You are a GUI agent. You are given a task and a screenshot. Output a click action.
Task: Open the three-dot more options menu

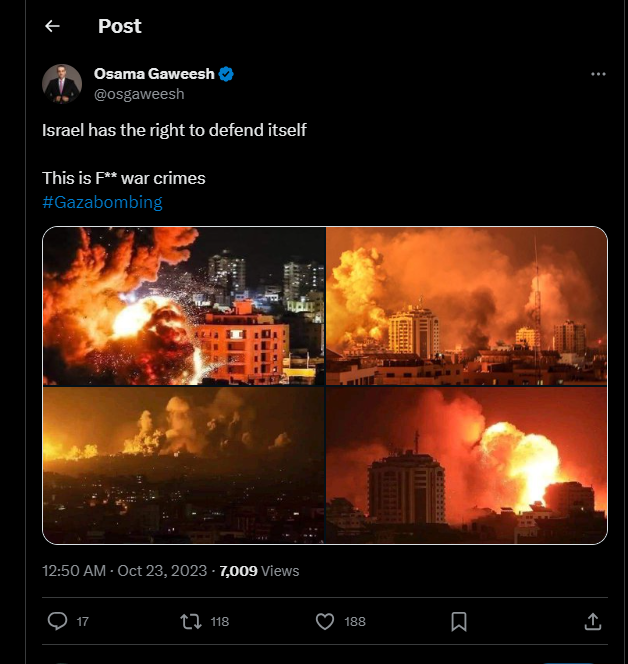598,74
